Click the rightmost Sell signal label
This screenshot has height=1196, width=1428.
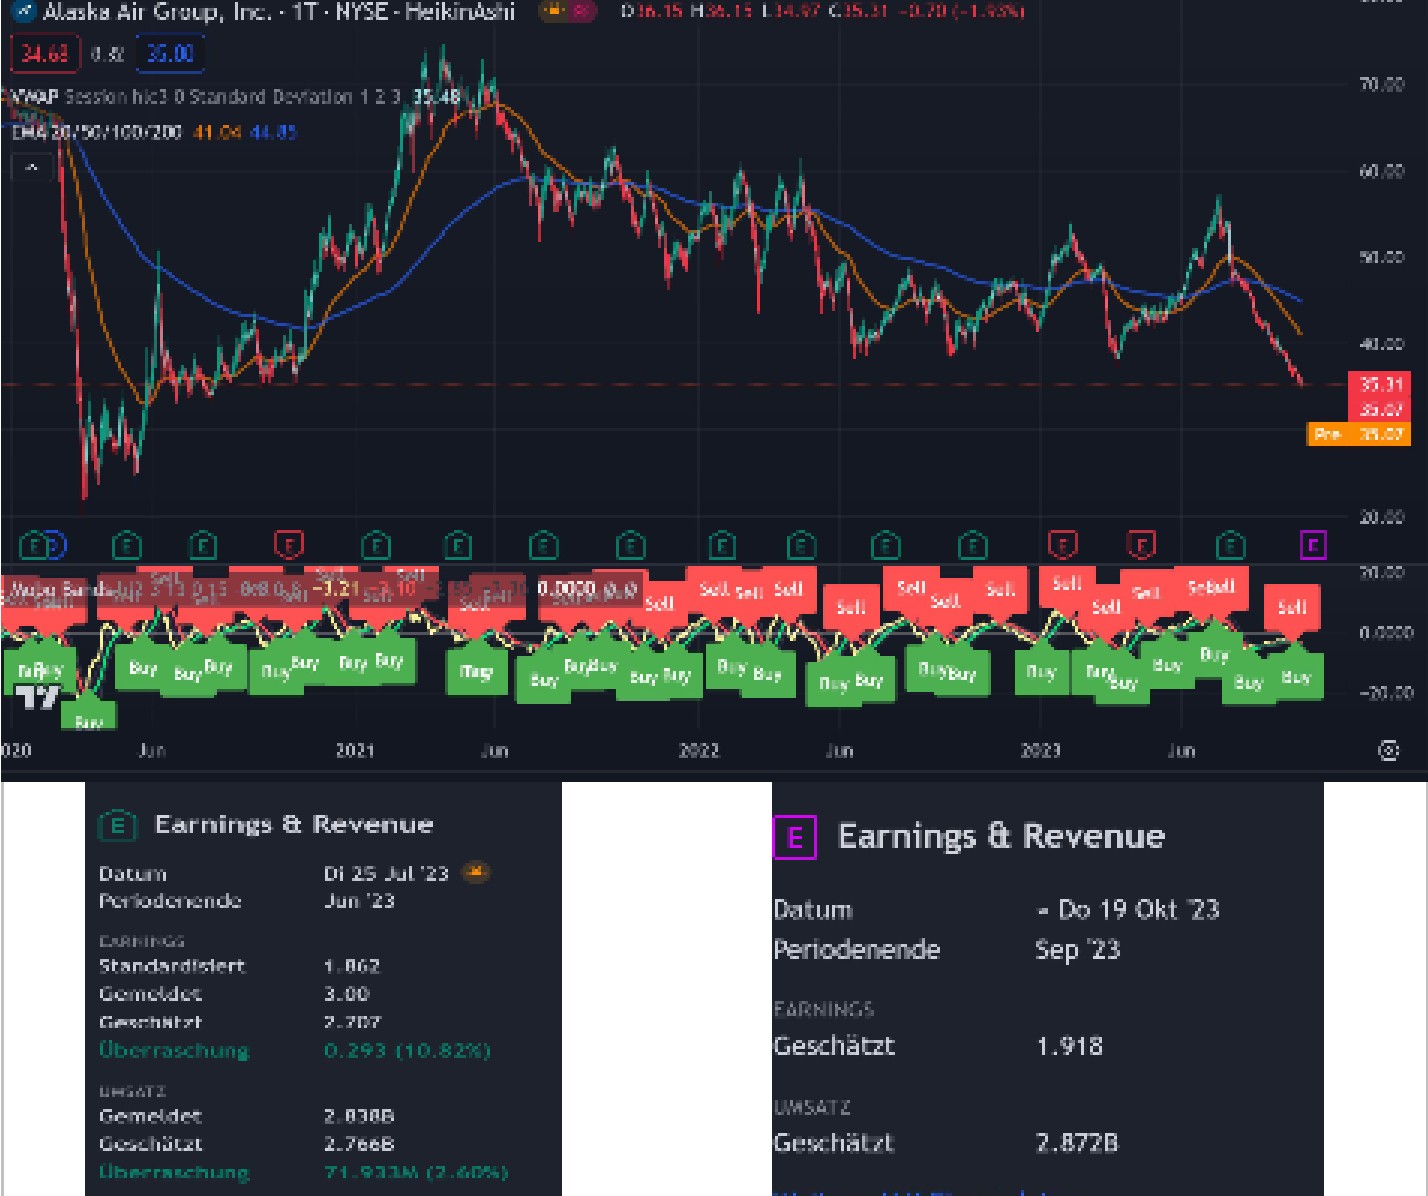[x=1292, y=607]
